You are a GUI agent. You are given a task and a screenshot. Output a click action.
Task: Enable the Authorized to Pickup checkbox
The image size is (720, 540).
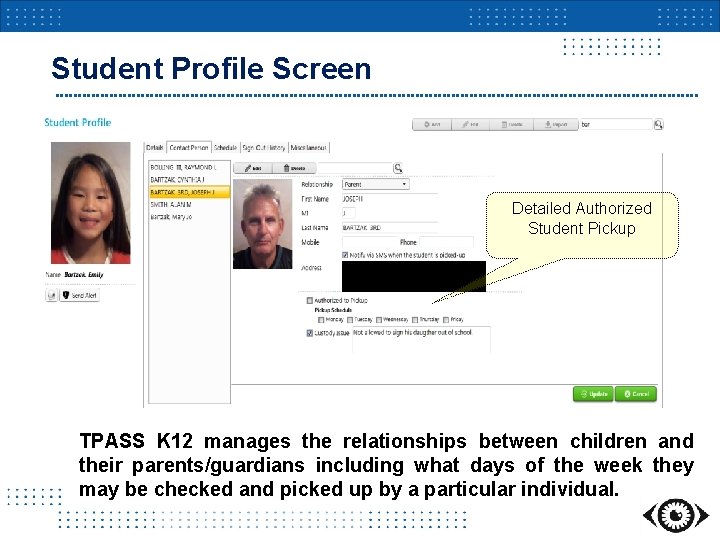[x=309, y=300]
